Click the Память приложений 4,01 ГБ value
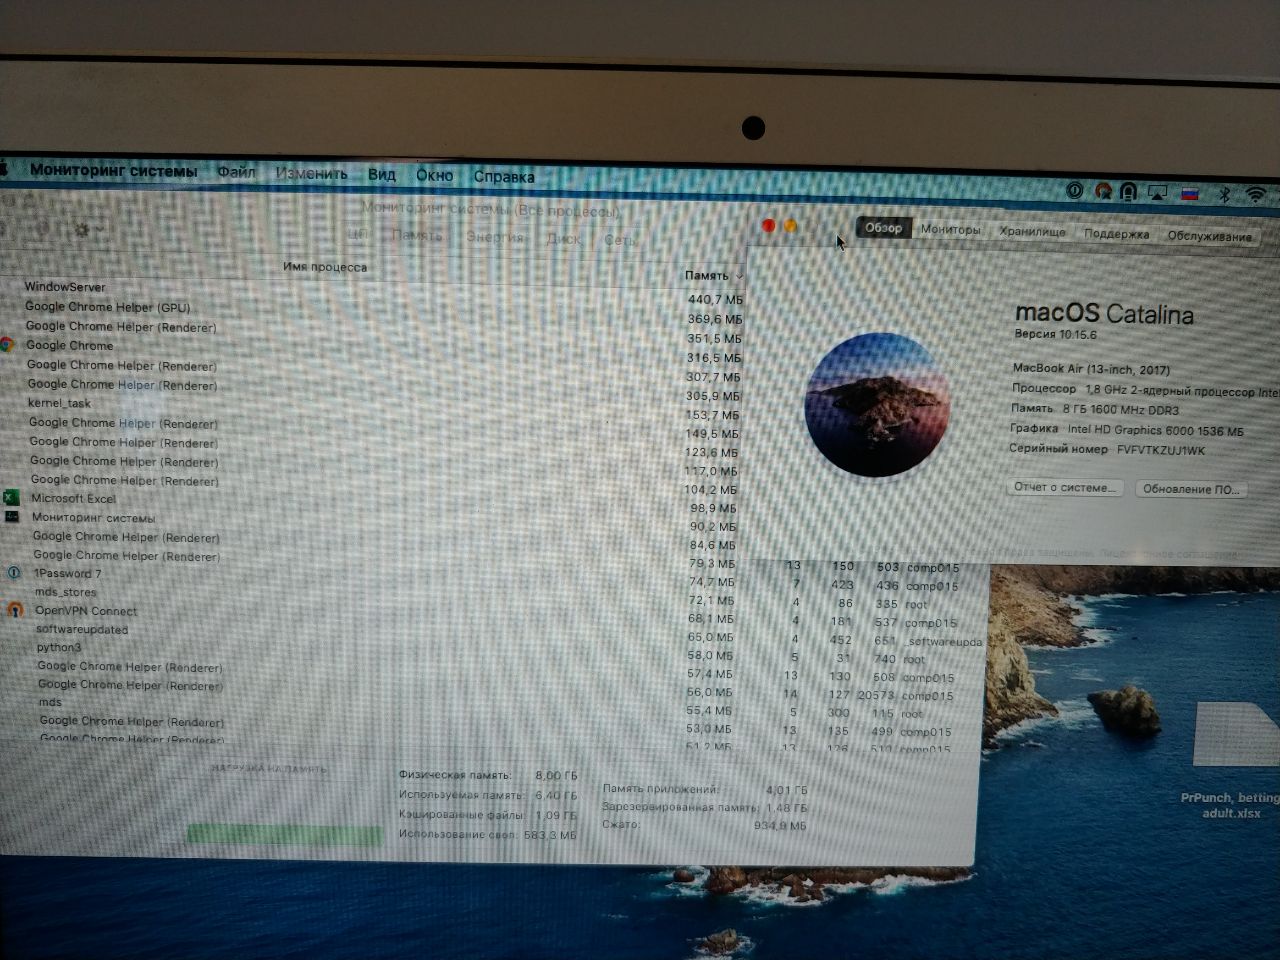The height and width of the screenshot is (960, 1280). tap(786, 790)
